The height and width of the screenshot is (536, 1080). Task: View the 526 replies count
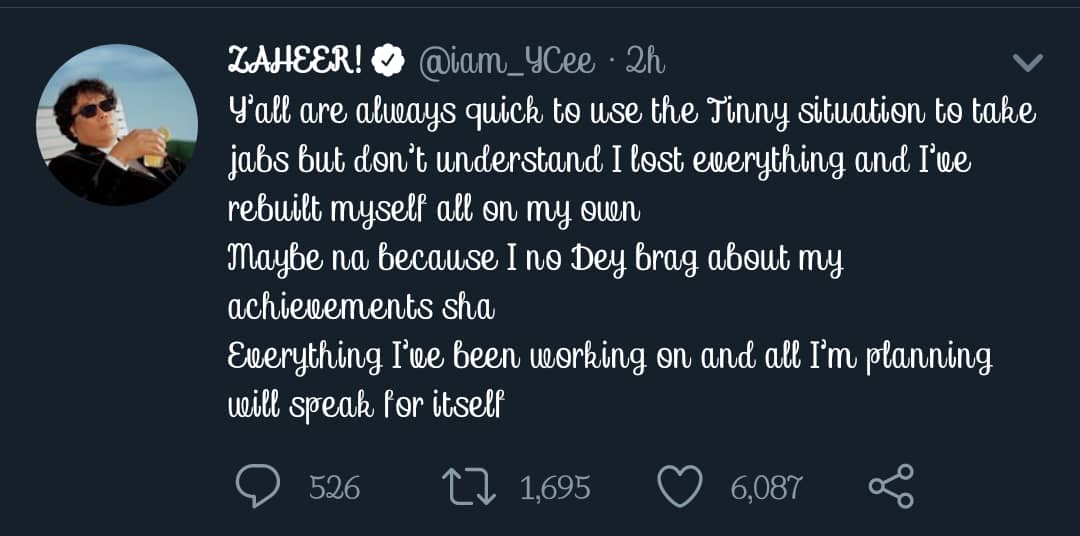334,488
